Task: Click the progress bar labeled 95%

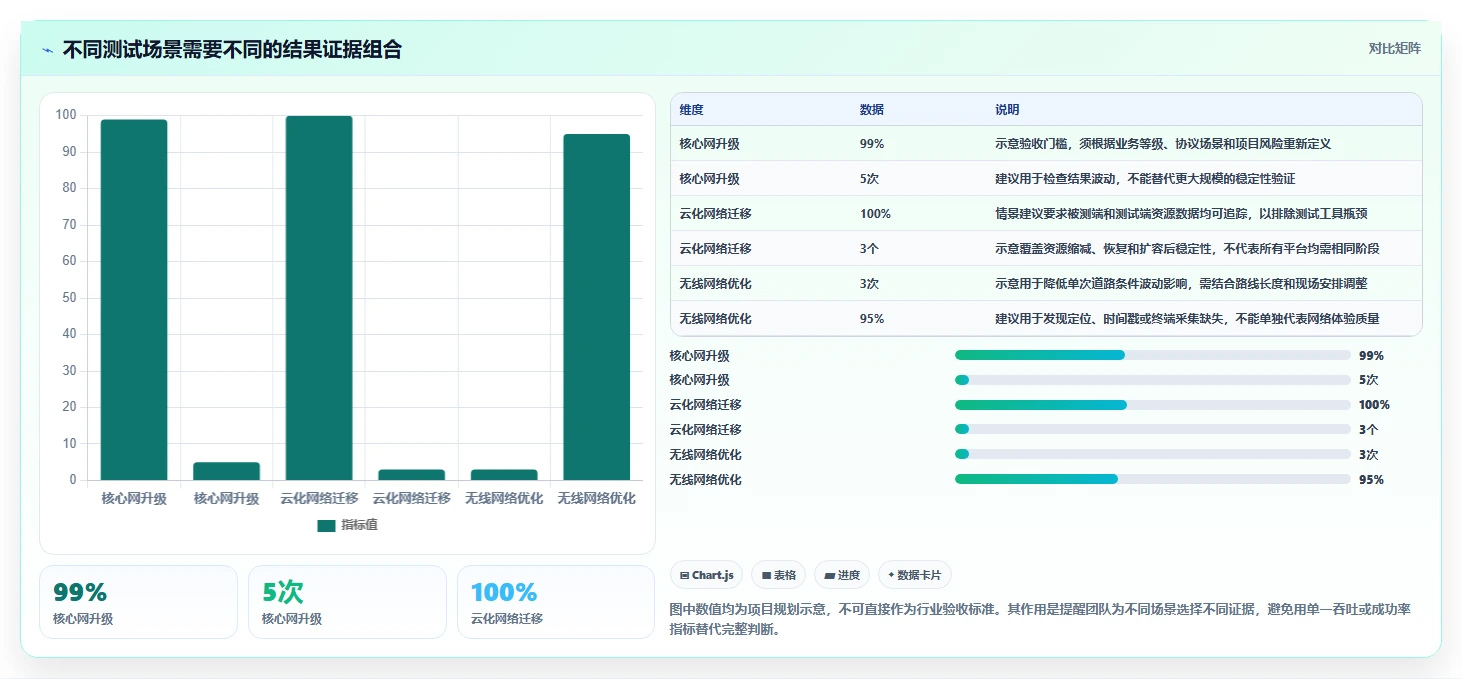Action: point(1152,479)
